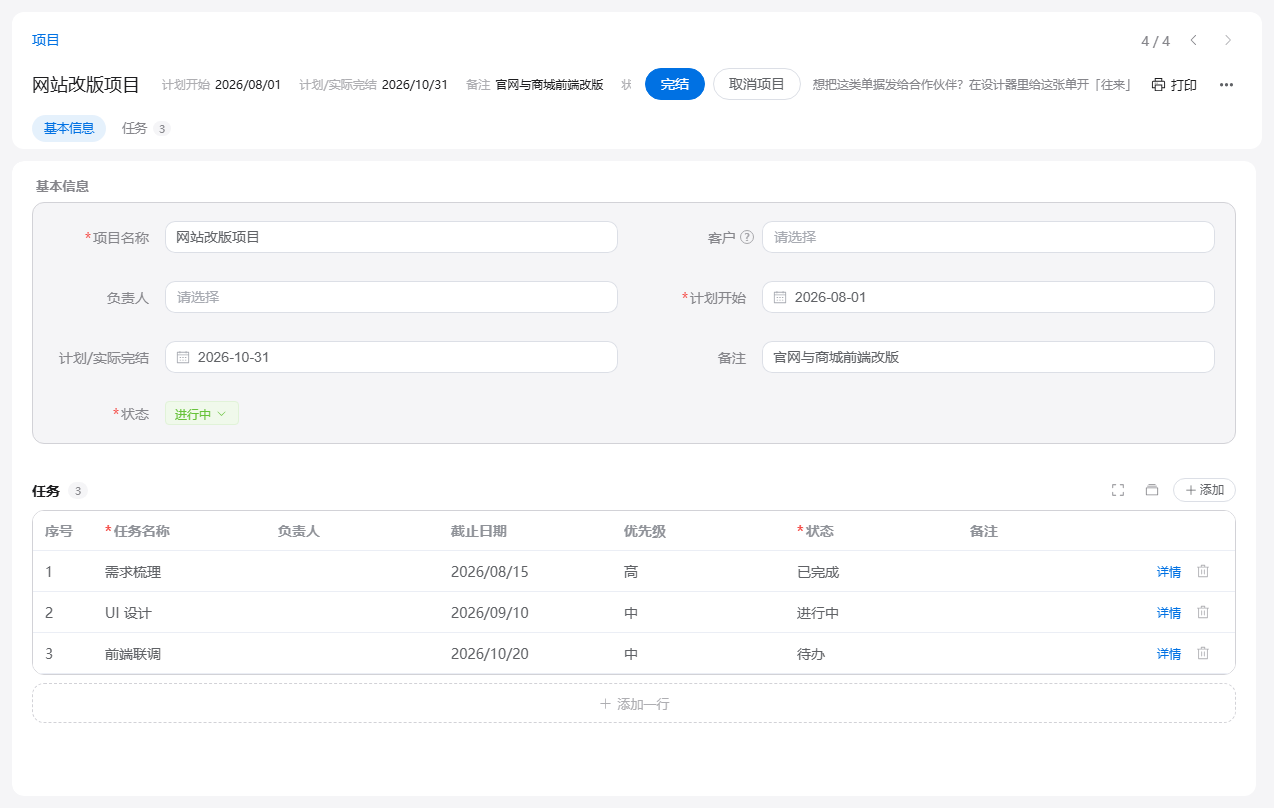Click the stacked-layers icon beside 添加
Image resolution: width=1274 pixels, height=808 pixels.
1152,490
